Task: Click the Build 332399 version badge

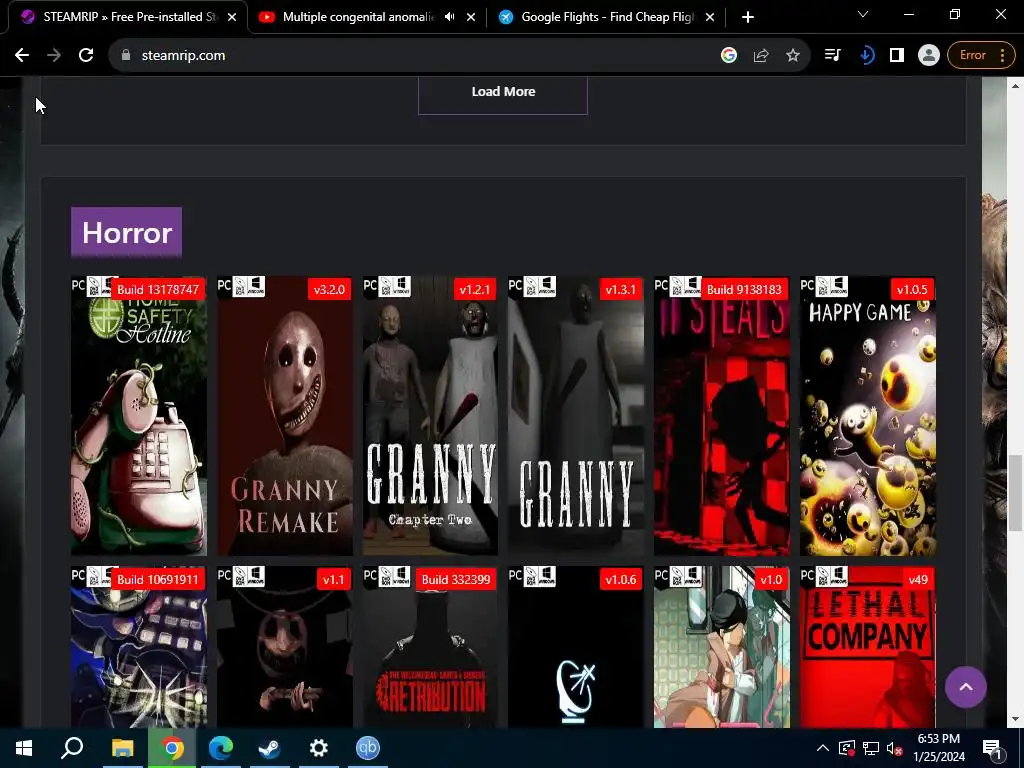Action: [x=456, y=579]
